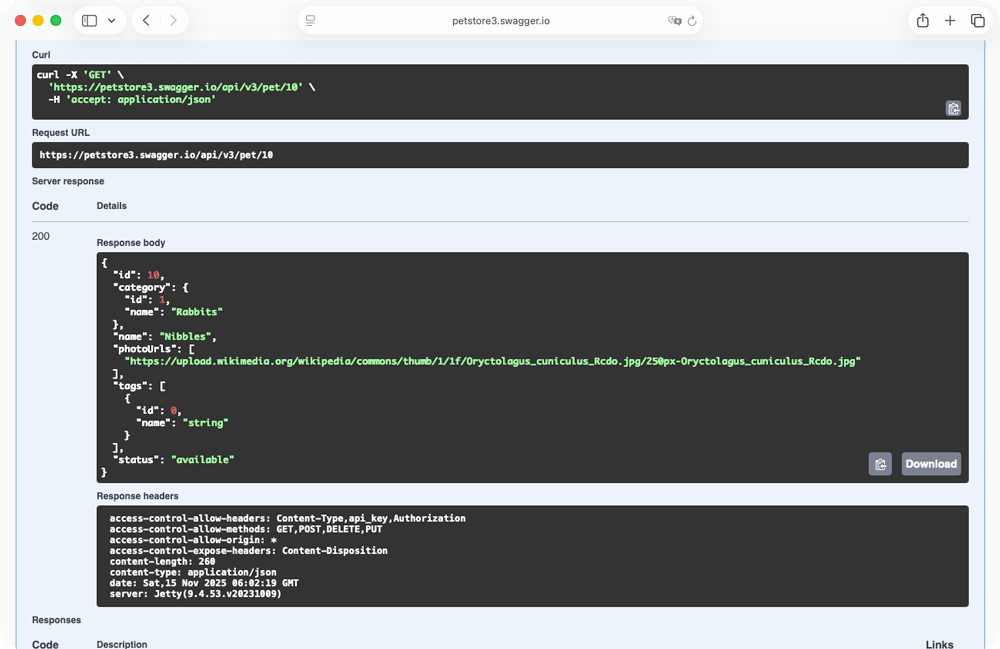Go back to the previous page
Image resolution: width=1000 pixels, height=649 pixels.
[x=146, y=21]
